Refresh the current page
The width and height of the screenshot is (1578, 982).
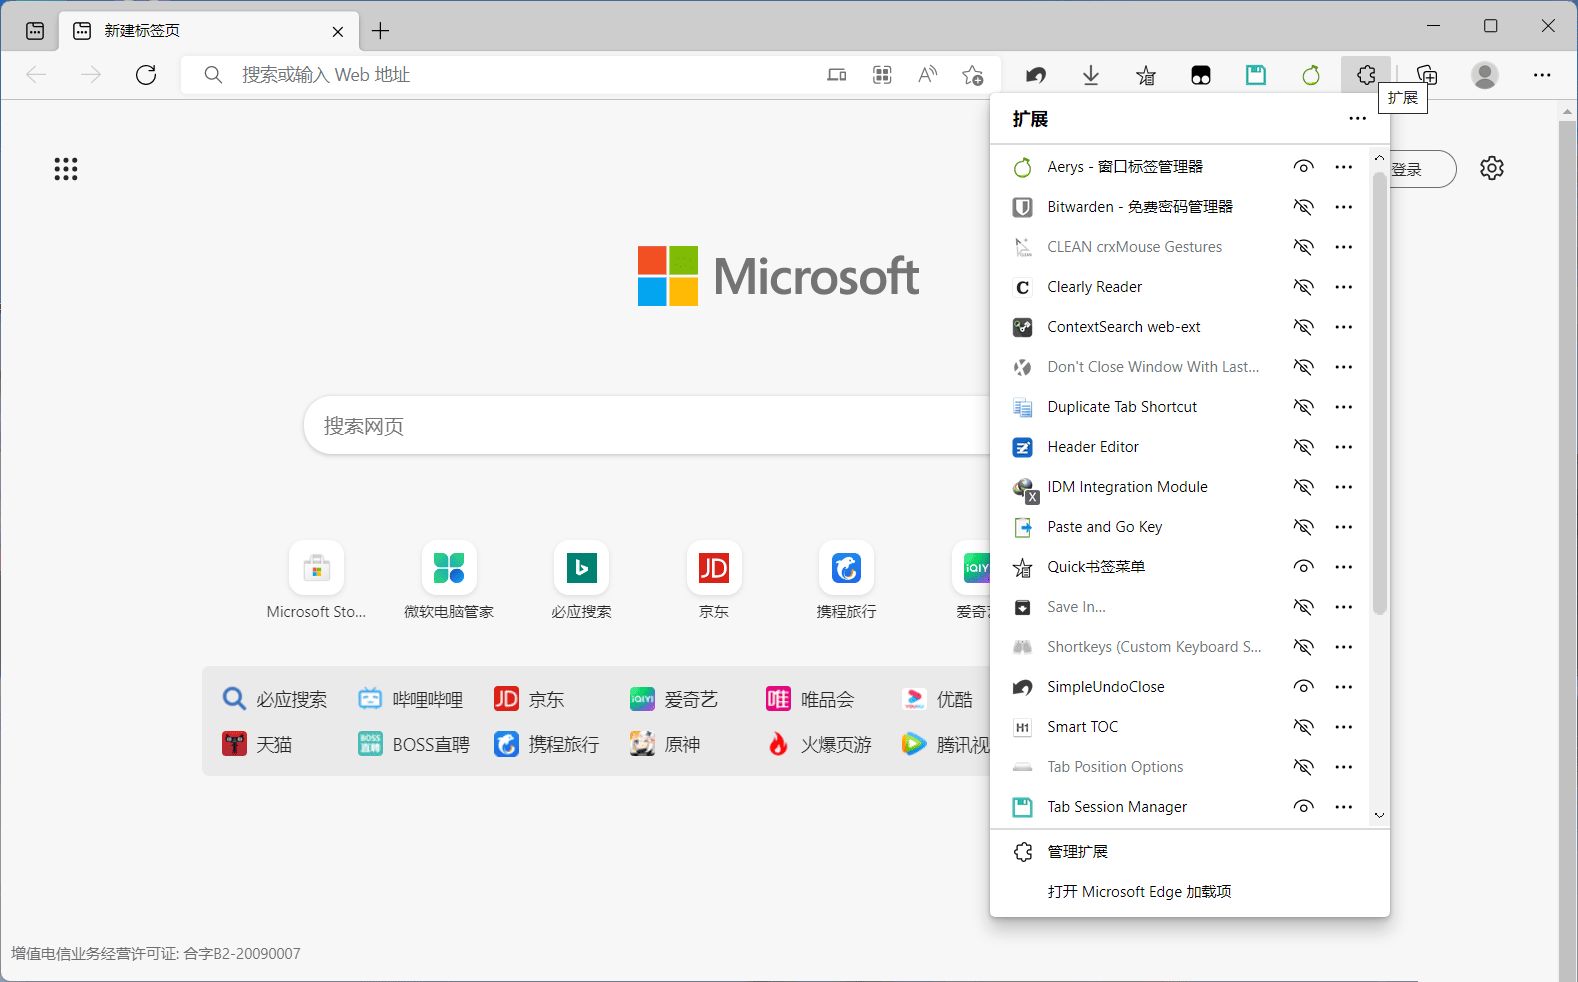(x=146, y=75)
